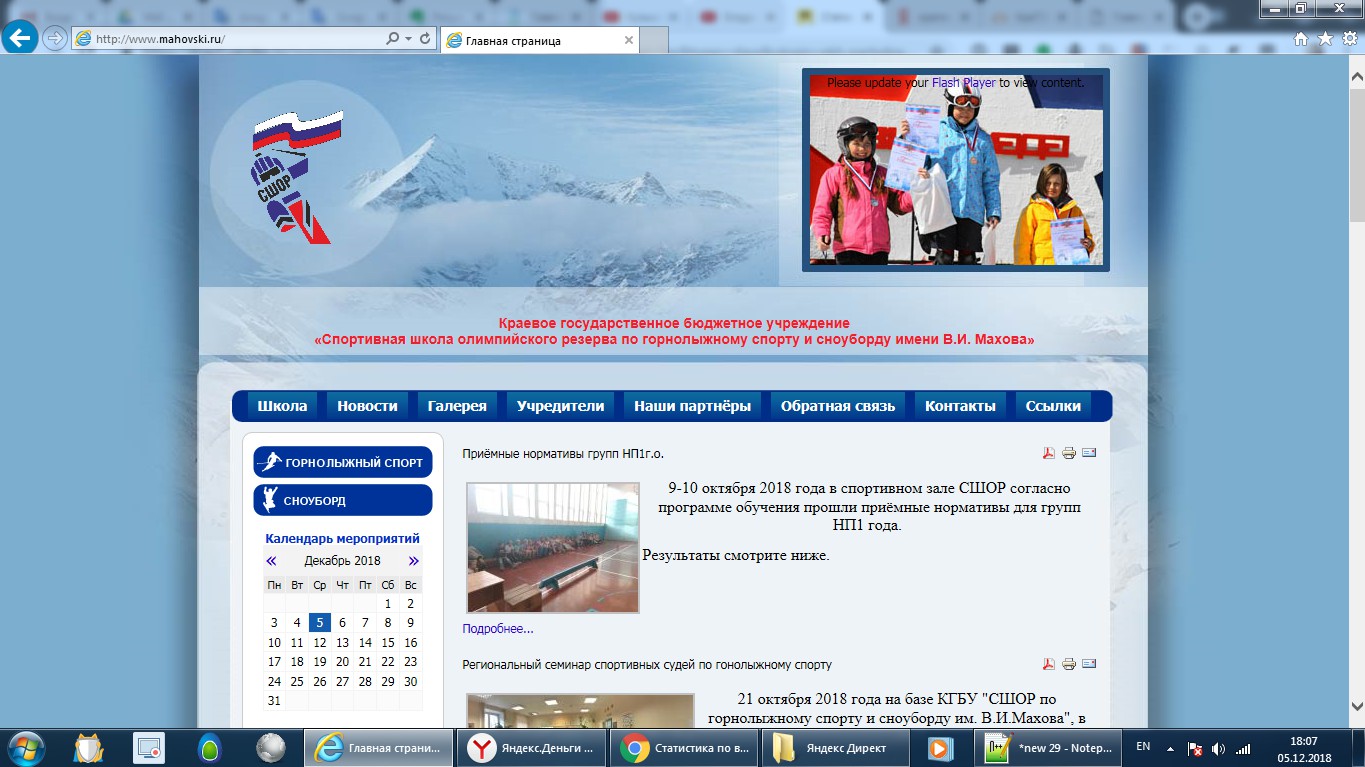1365x767 pixels.
Task: Open the Региональный семинар спортивных судей title
Action: (647, 665)
